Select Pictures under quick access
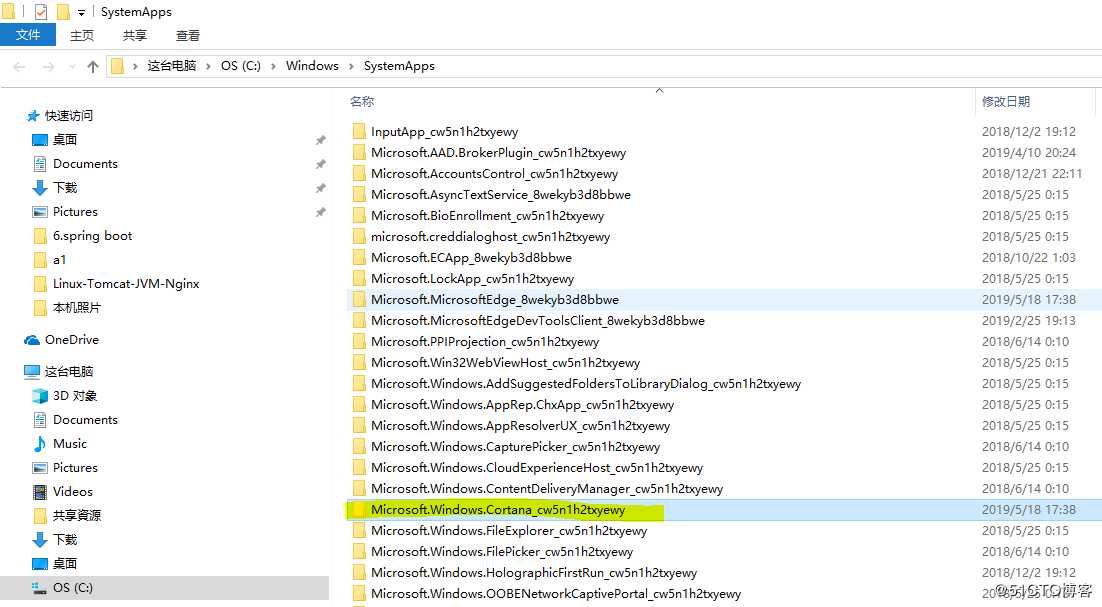 75,211
